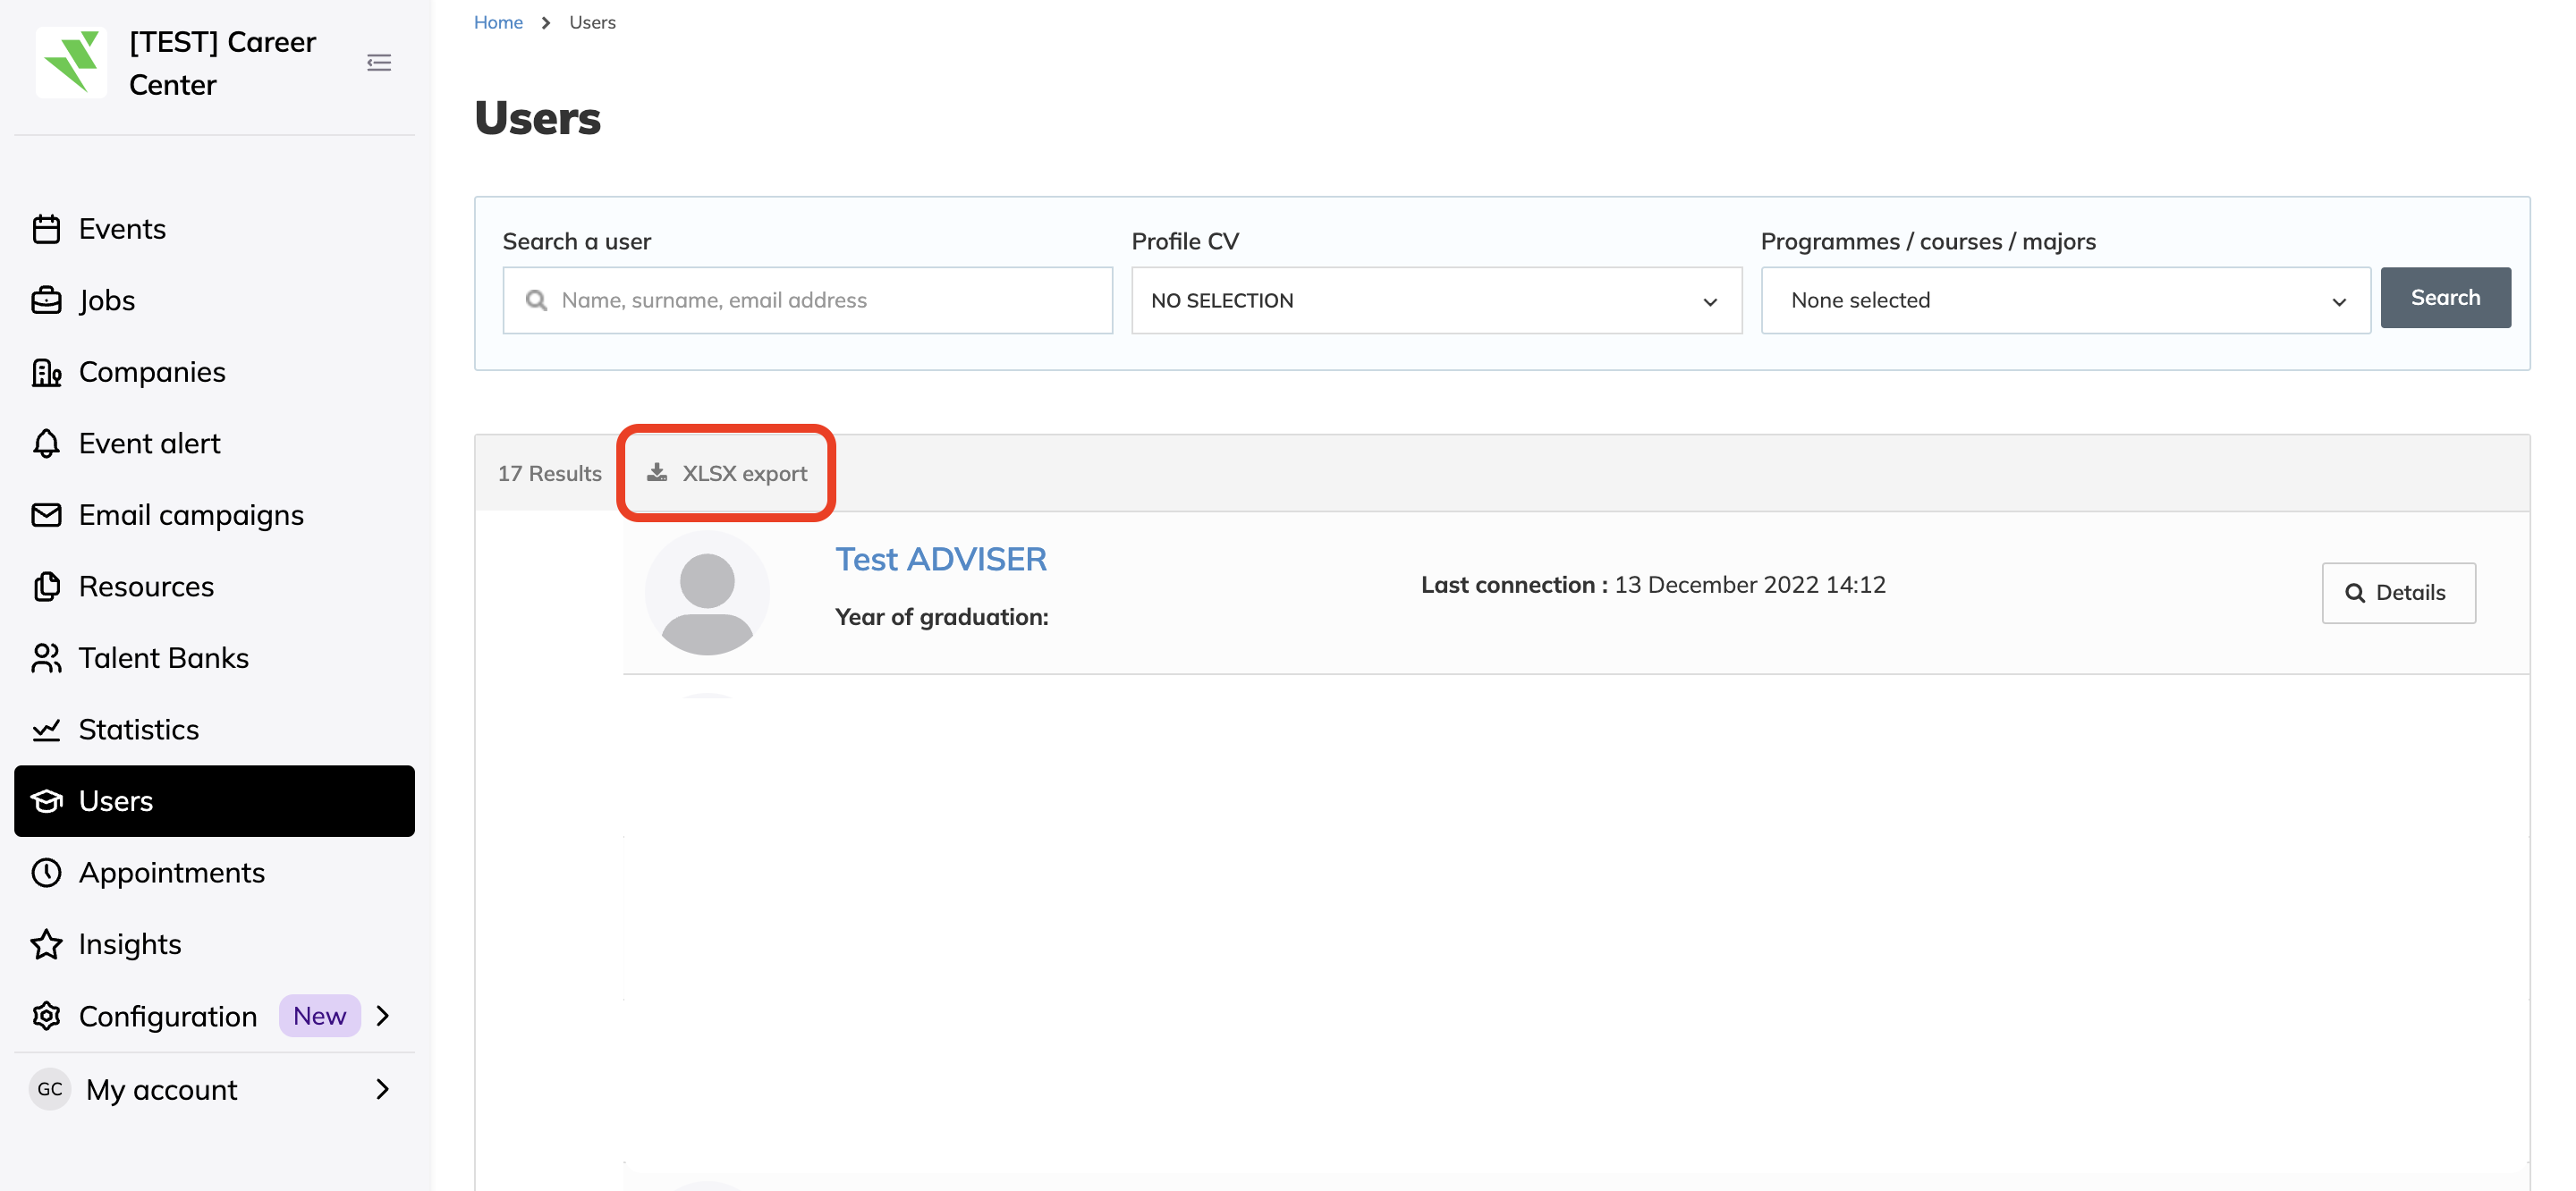Download the XLSX export
This screenshot has height=1191, width=2576.
727,473
